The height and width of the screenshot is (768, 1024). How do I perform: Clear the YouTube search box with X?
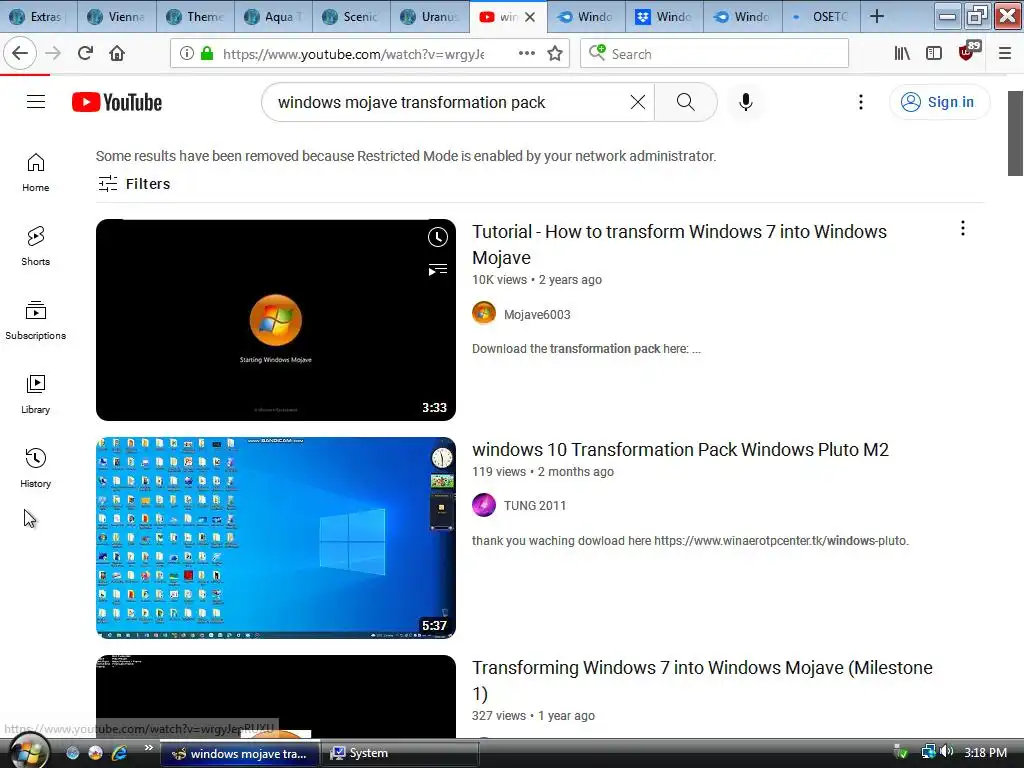coord(638,102)
